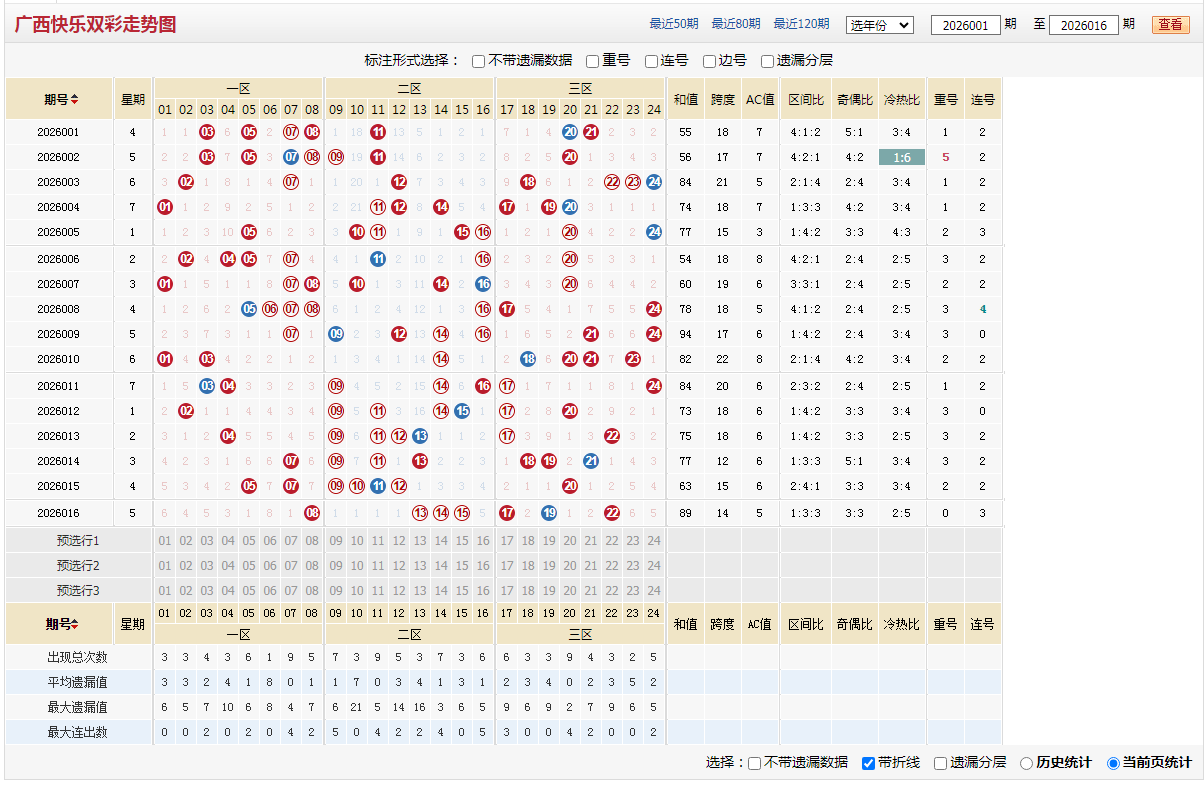Click blue ball 20 in issue 2026001
This screenshot has width=1204, height=785.
pyautogui.click(x=570, y=132)
